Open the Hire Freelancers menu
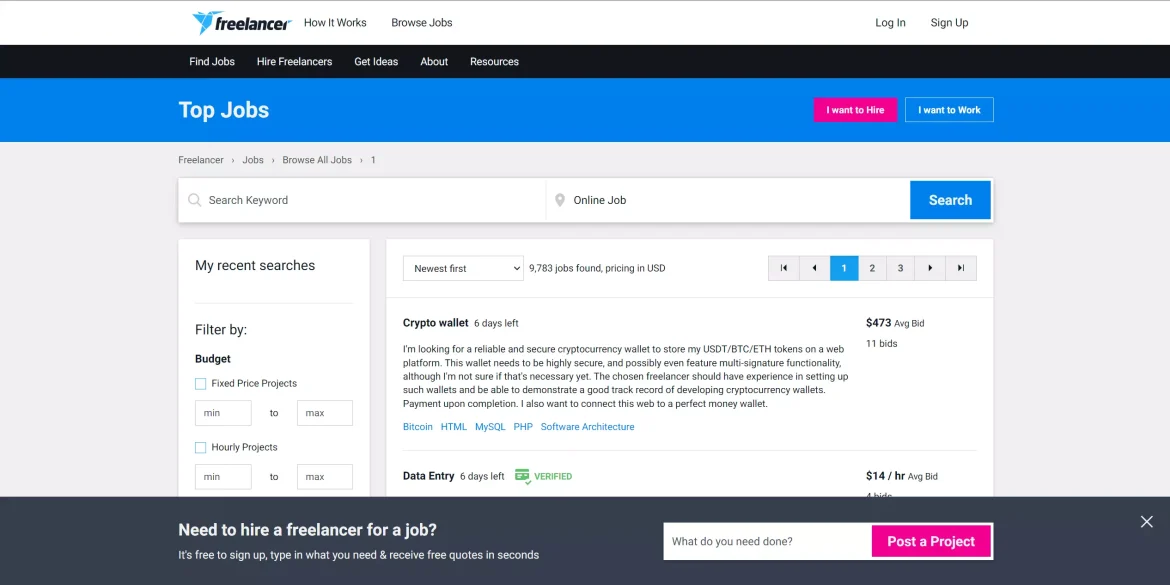Image resolution: width=1170 pixels, height=585 pixels. tap(295, 61)
